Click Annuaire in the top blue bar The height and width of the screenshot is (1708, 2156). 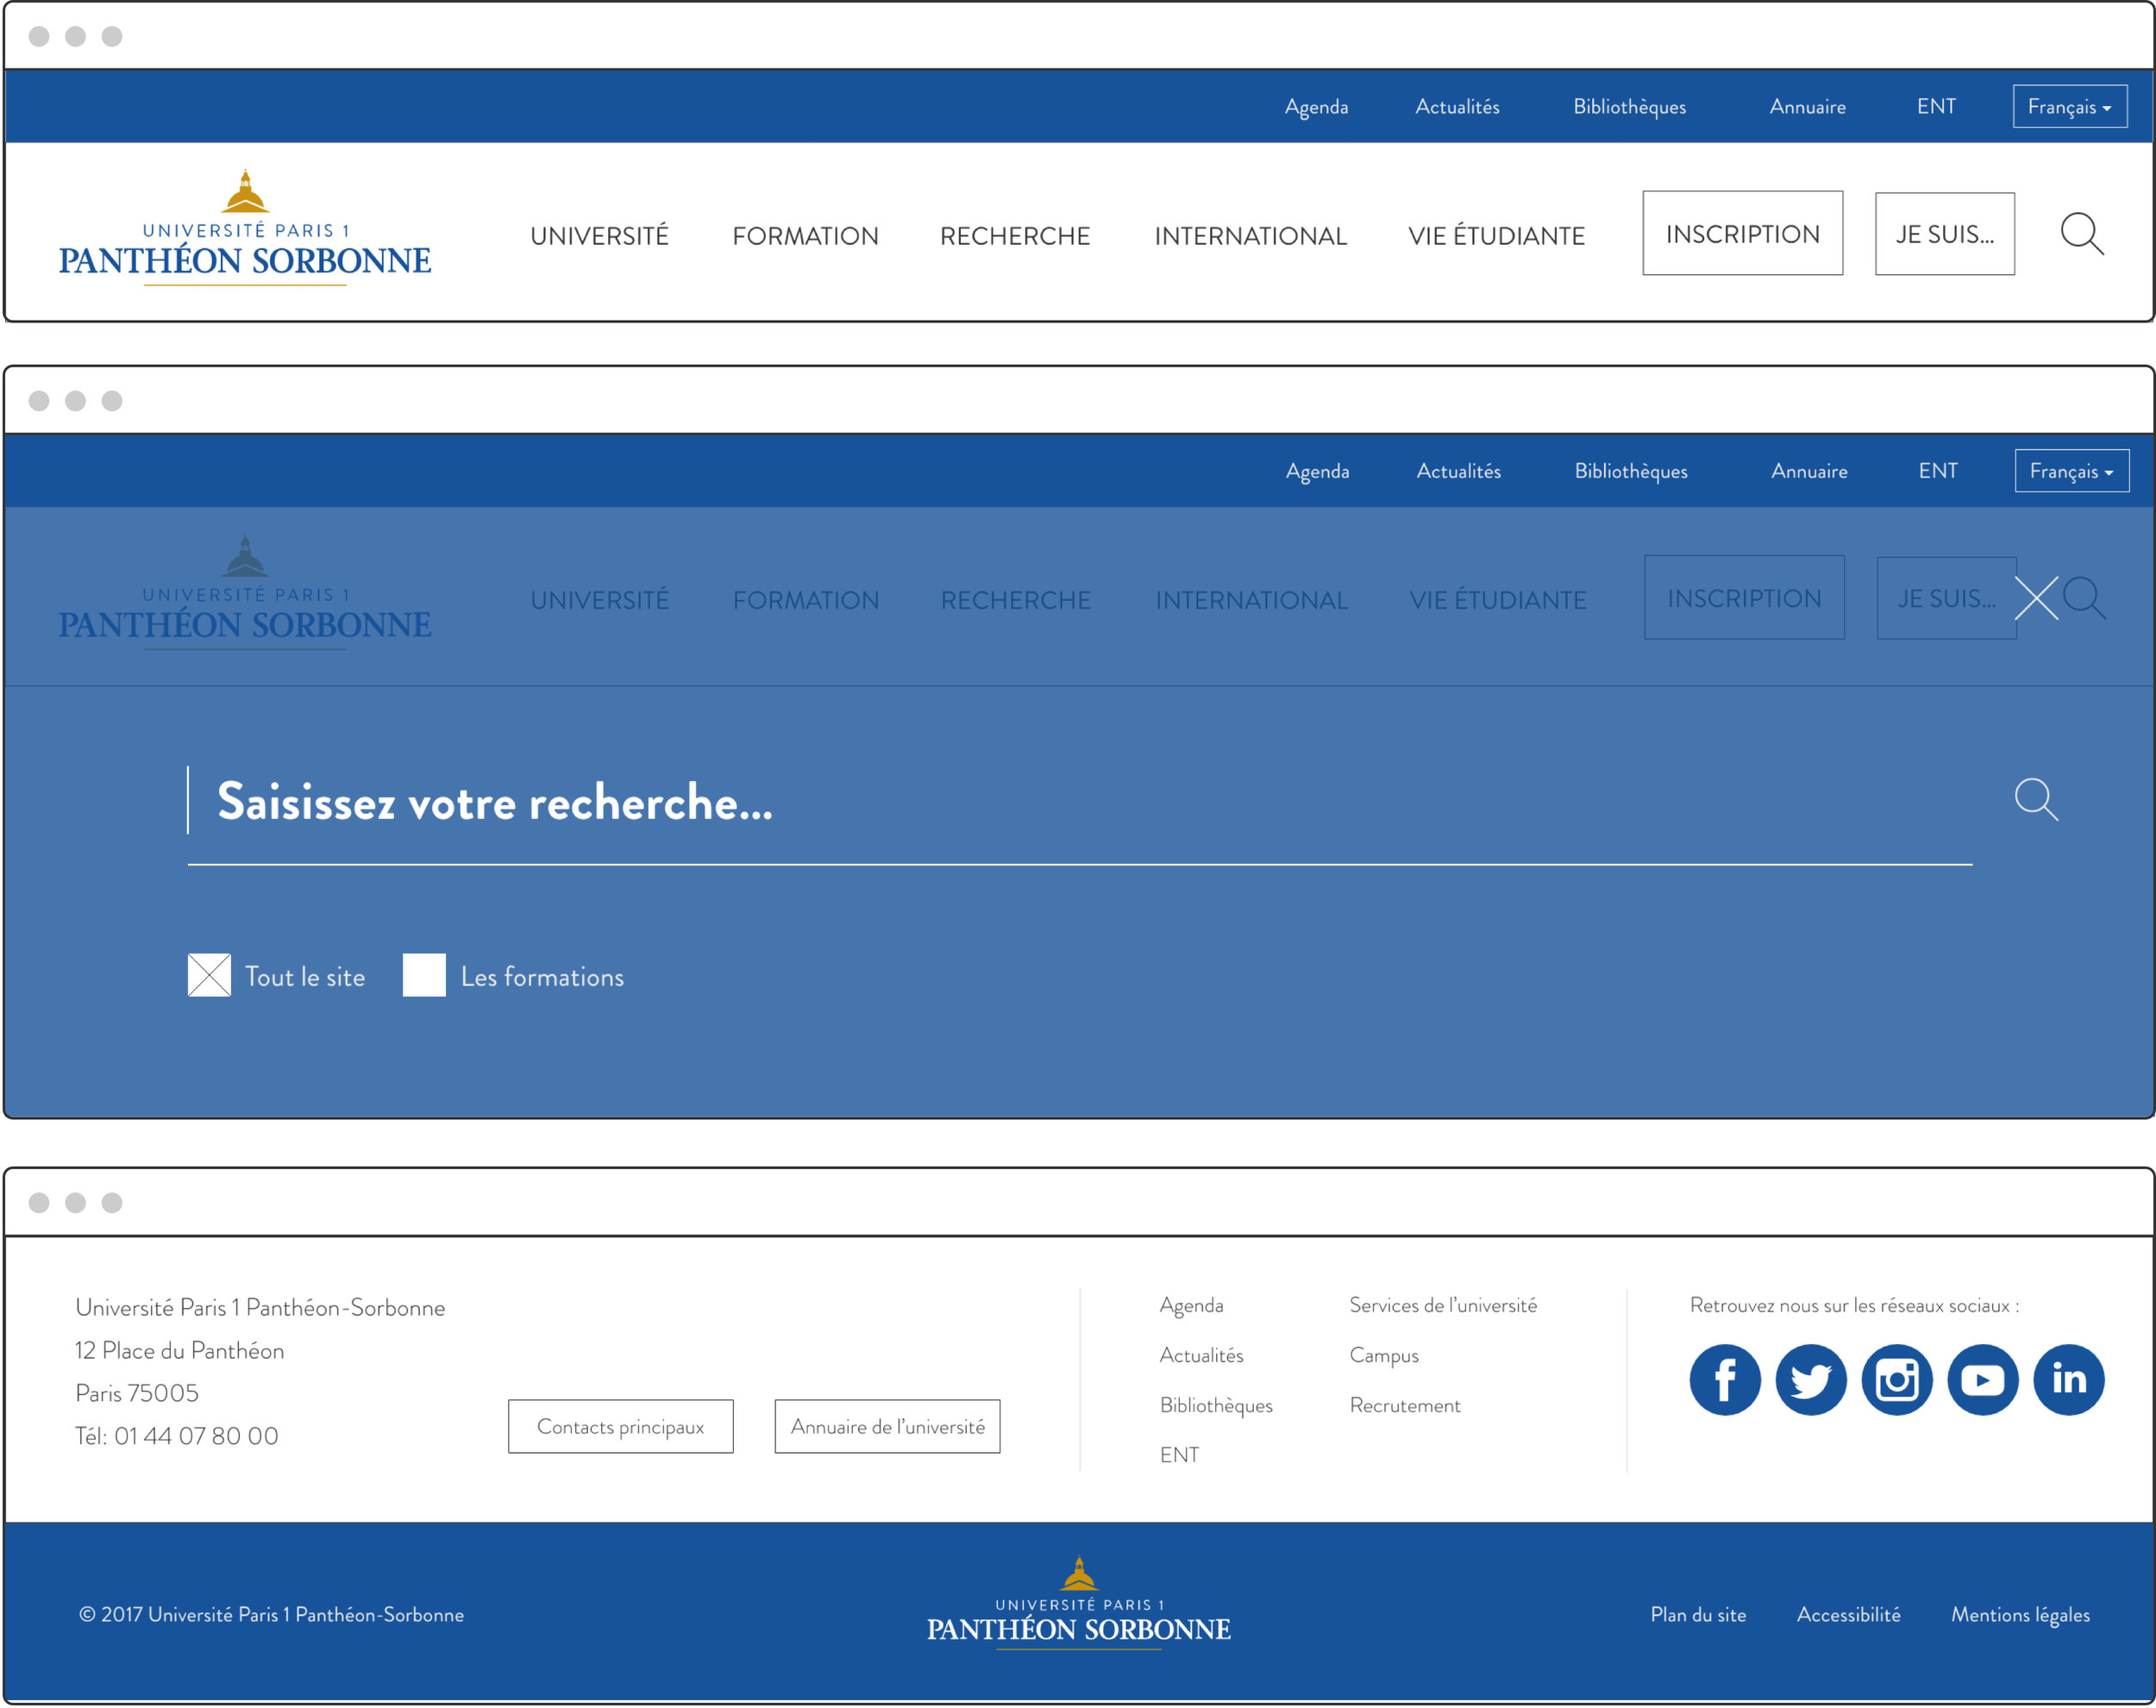[1808, 106]
